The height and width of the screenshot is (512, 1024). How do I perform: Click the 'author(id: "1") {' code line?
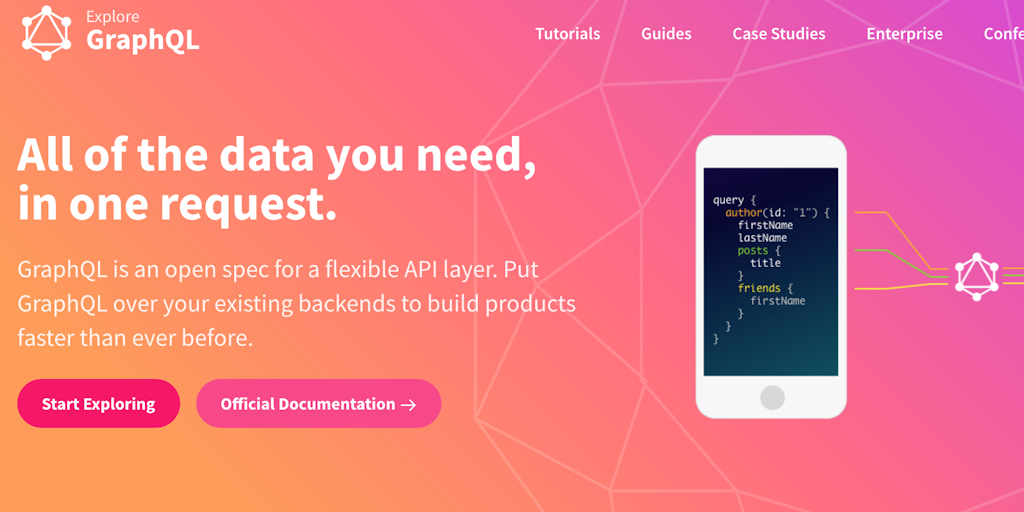pyautogui.click(x=777, y=213)
